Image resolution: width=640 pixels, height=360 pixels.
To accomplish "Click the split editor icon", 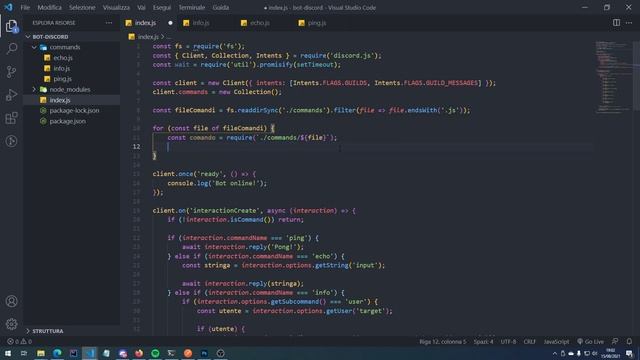I will (616, 23).
